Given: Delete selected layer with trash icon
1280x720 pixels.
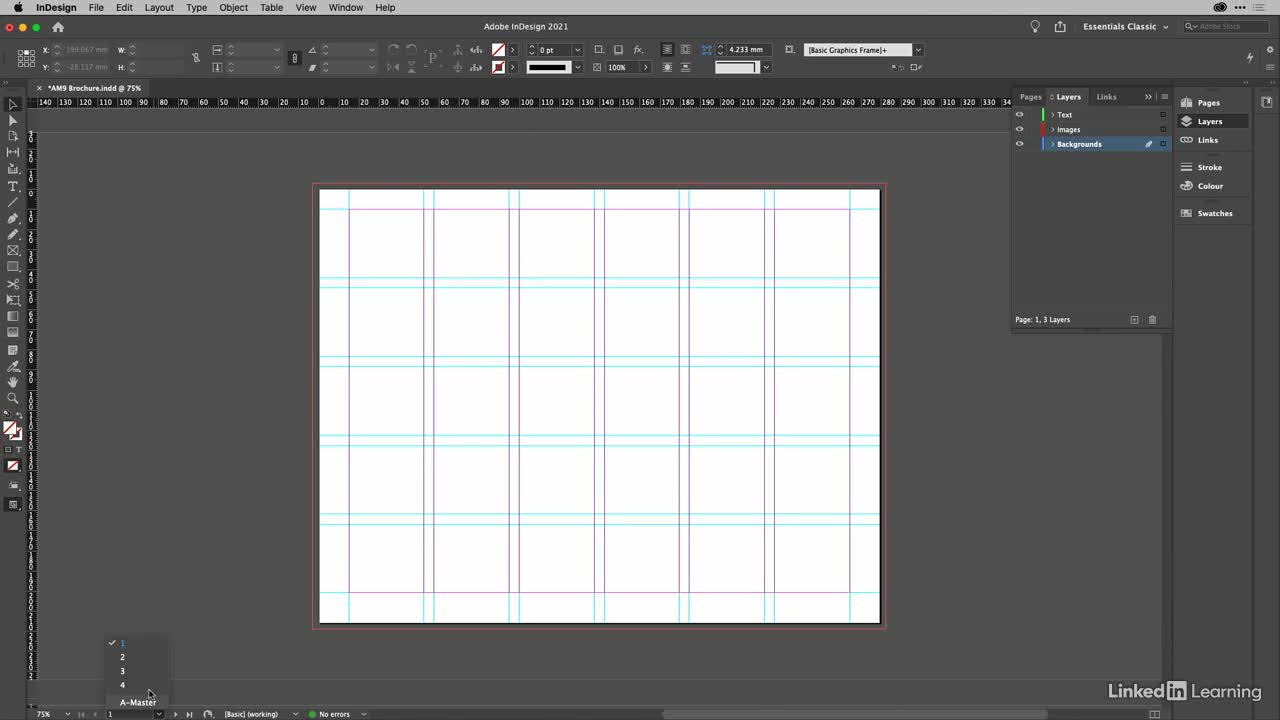Looking at the screenshot, I should click(1152, 320).
